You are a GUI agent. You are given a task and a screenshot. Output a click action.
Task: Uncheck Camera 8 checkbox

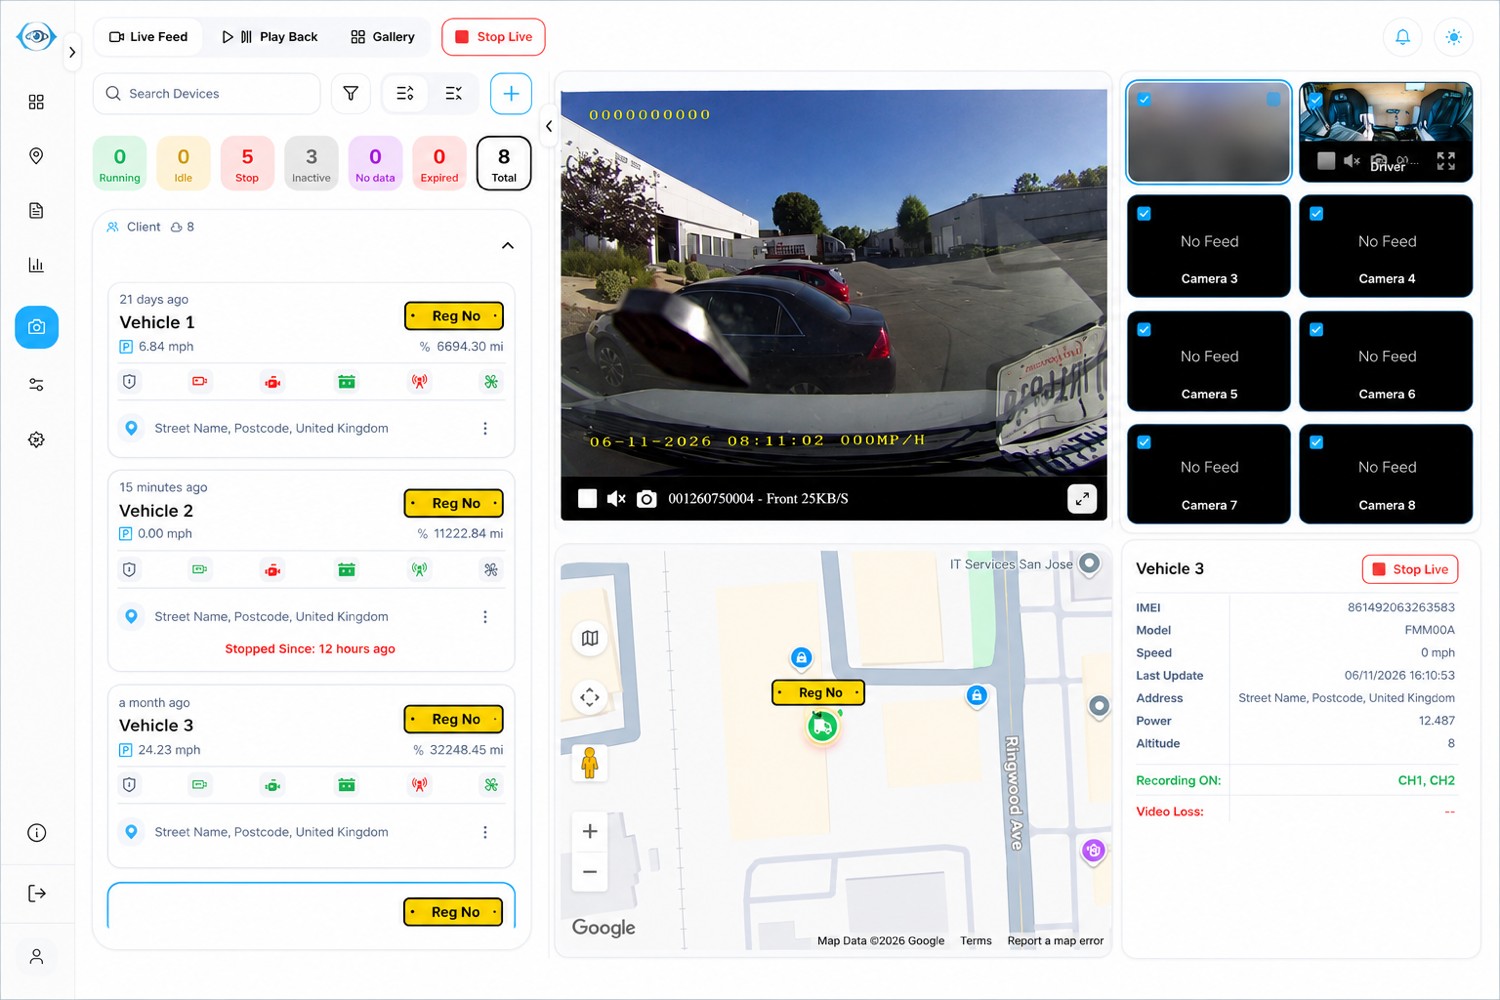pos(1316,442)
